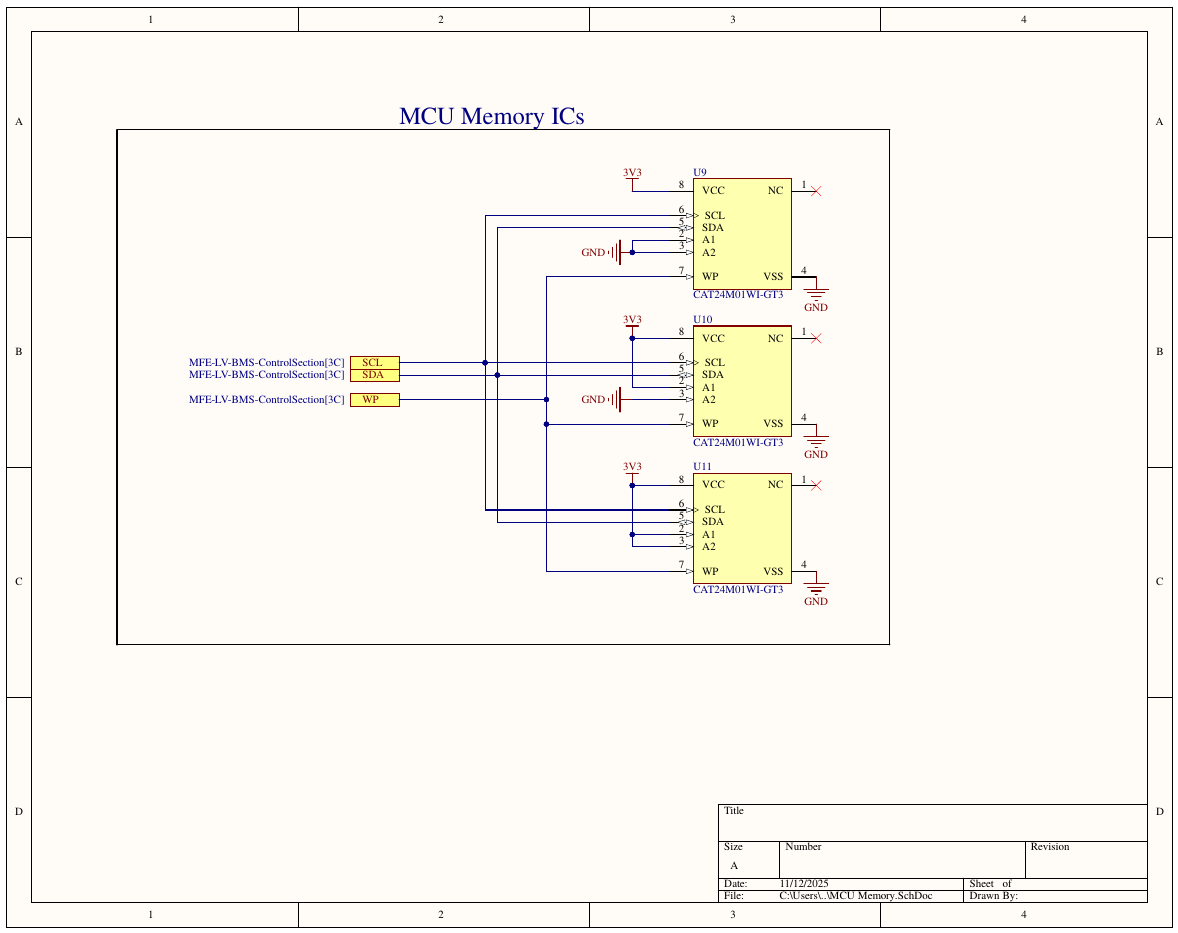Click the no-connect X on U10 NC pin
1178x933 pixels.
817,339
